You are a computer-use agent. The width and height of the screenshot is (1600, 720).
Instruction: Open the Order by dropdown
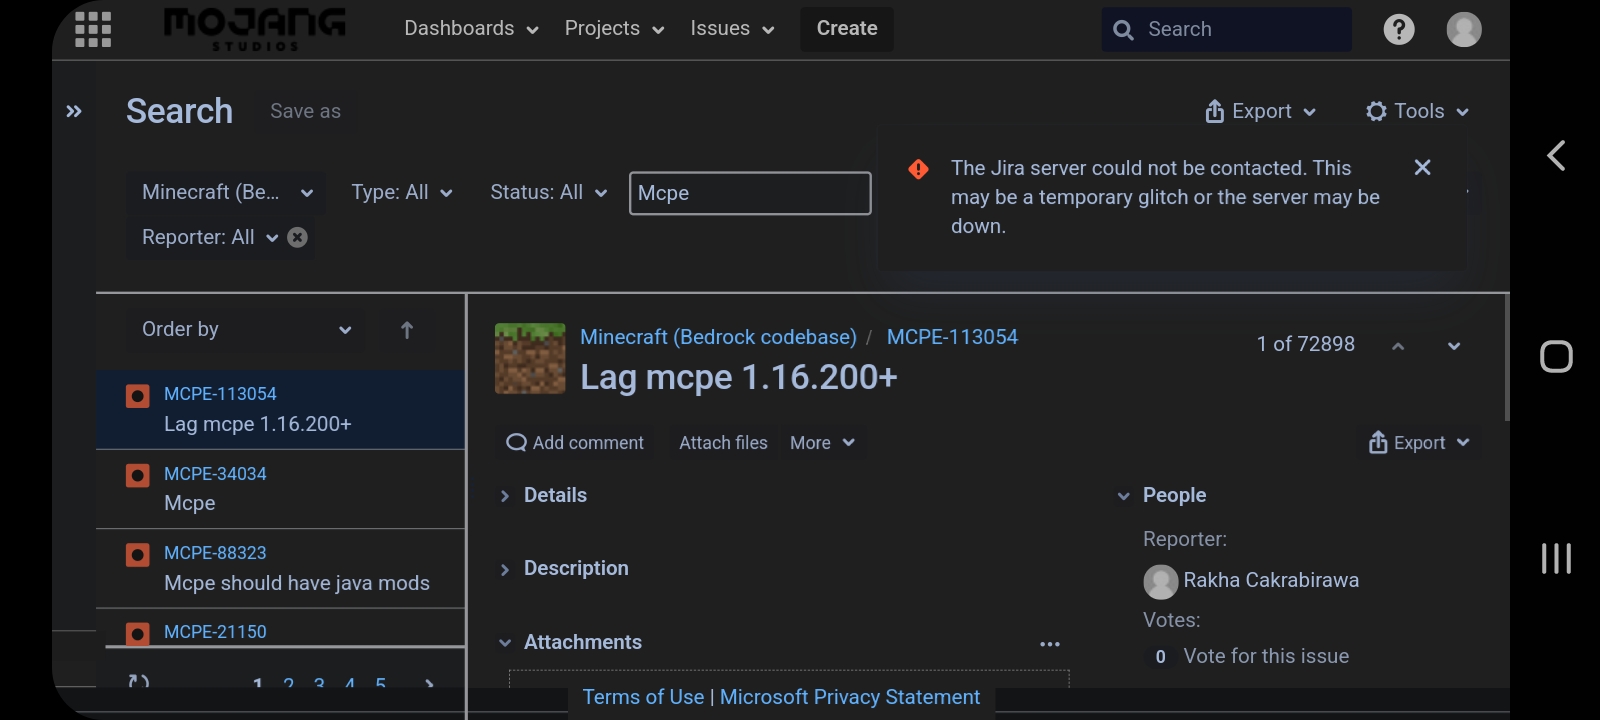click(x=245, y=330)
